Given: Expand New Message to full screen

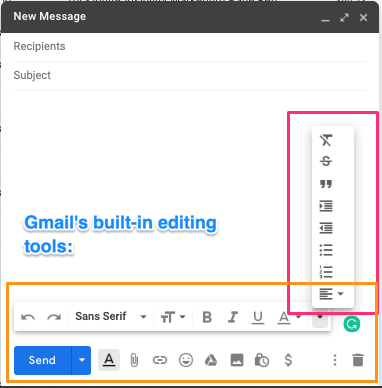Looking at the screenshot, I should click(344, 17).
